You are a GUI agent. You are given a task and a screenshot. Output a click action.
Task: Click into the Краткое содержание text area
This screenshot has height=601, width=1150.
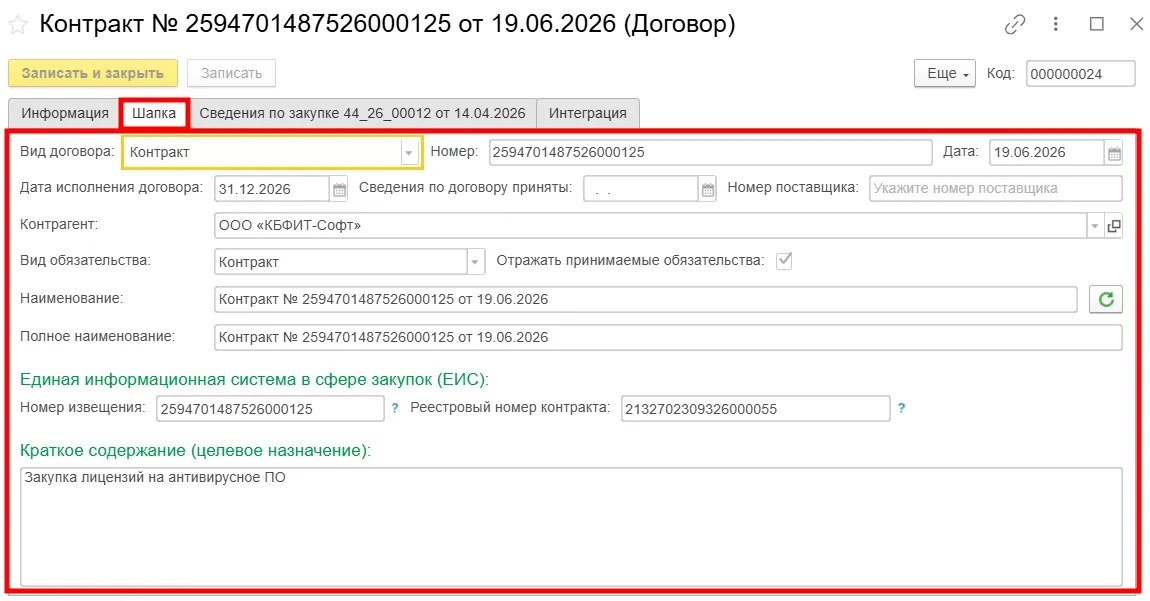[x=571, y=526]
